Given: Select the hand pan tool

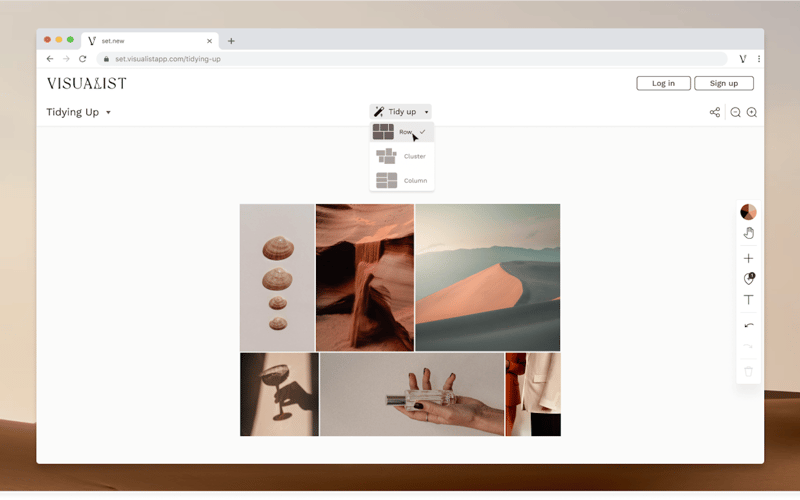Looking at the screenshot, I should tap(748, 233).
